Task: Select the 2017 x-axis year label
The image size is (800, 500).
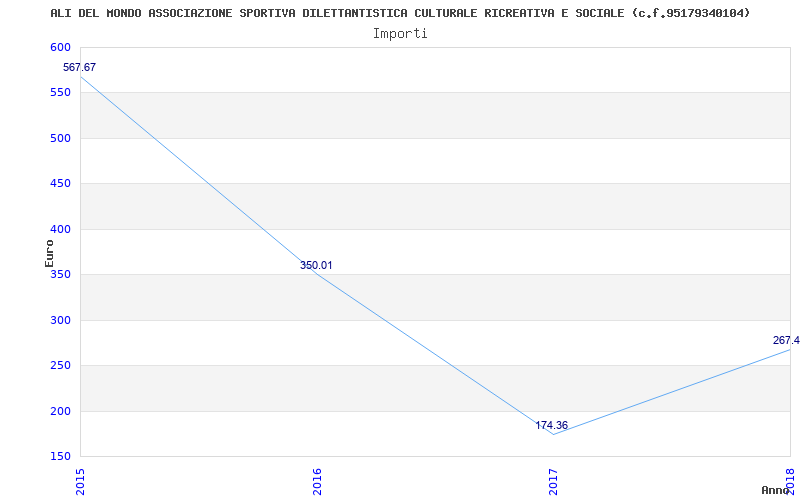Action: 554,482
